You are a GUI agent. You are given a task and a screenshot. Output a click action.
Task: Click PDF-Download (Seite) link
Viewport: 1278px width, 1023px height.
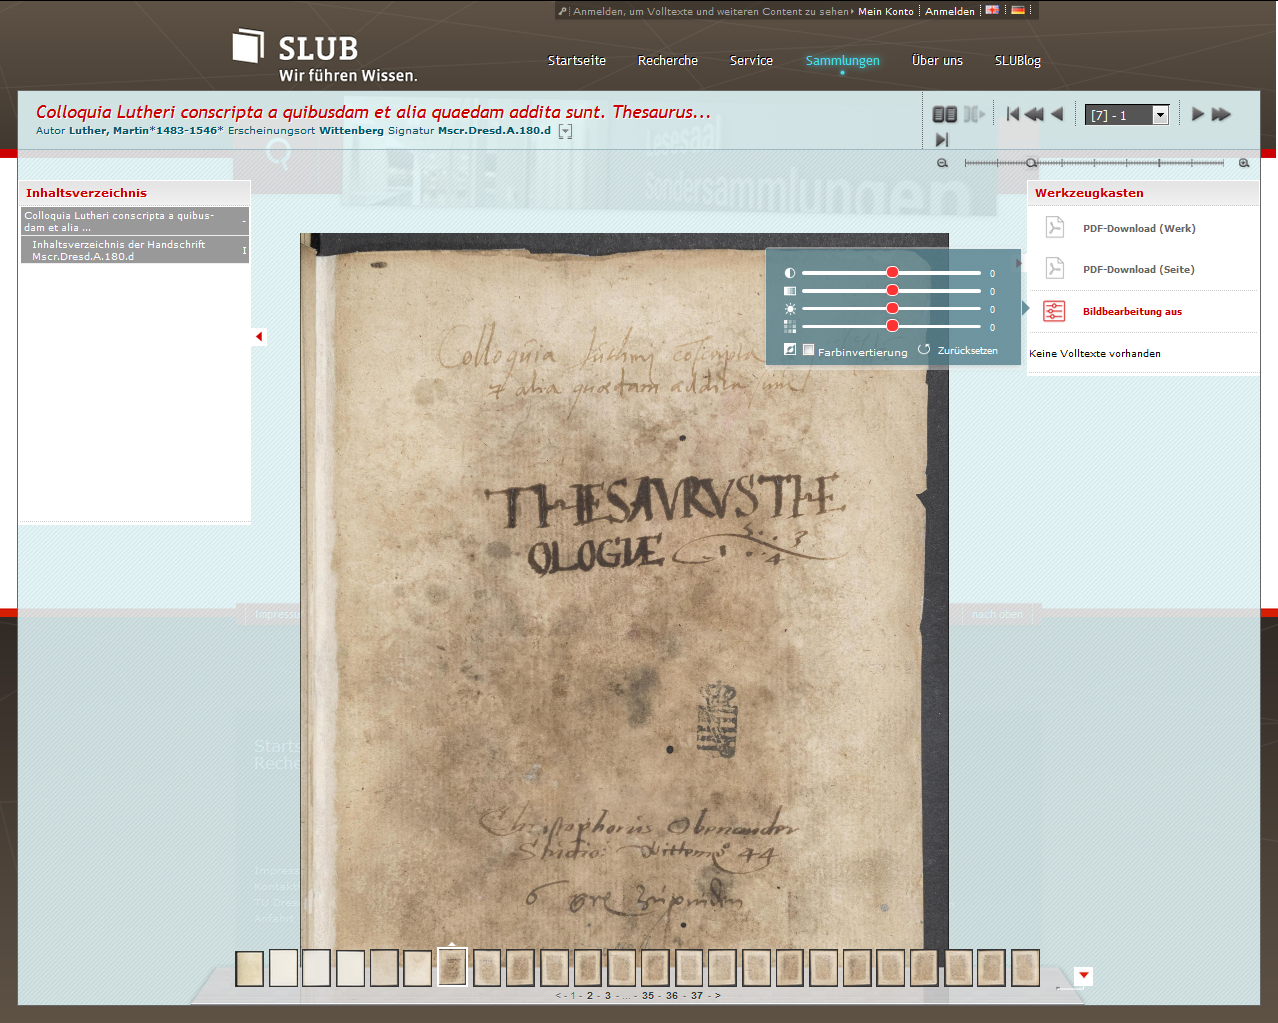(x=1138, y=270)
